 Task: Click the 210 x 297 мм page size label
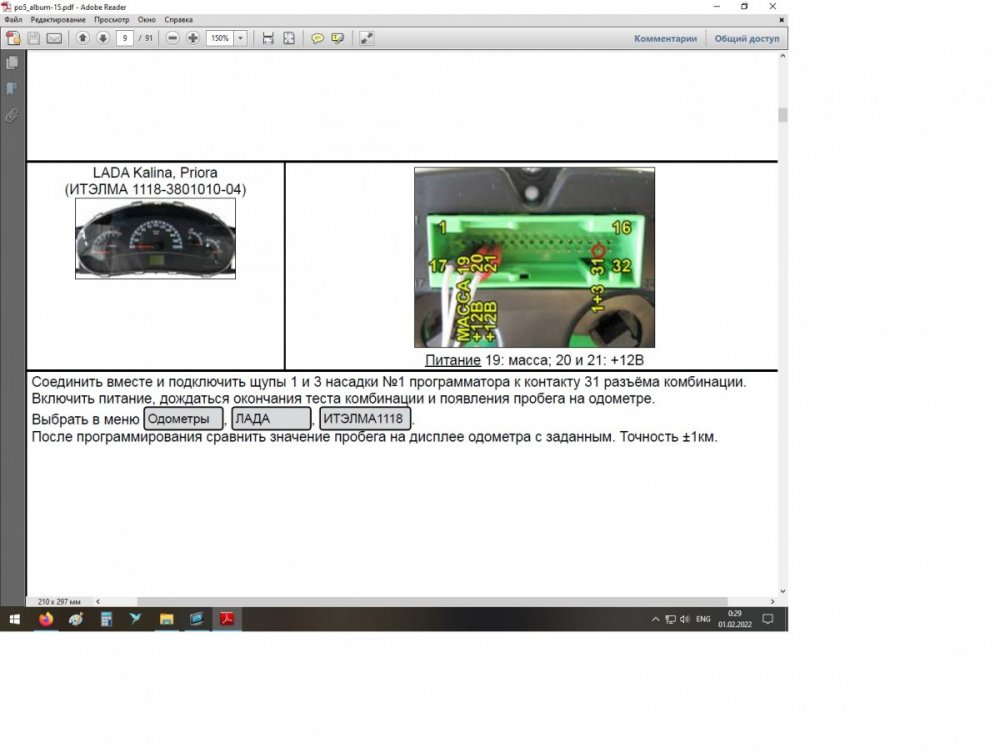coord(59,601)
